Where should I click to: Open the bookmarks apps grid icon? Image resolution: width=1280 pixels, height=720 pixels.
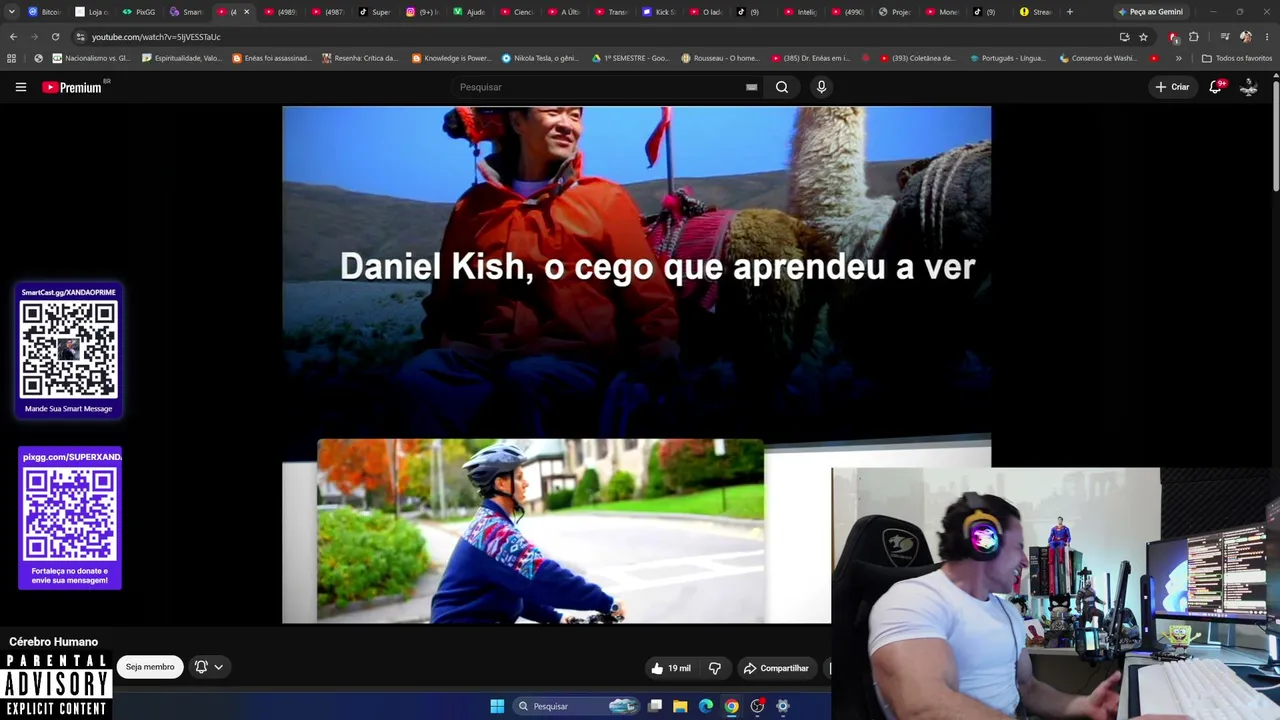(x=12, y=58)
